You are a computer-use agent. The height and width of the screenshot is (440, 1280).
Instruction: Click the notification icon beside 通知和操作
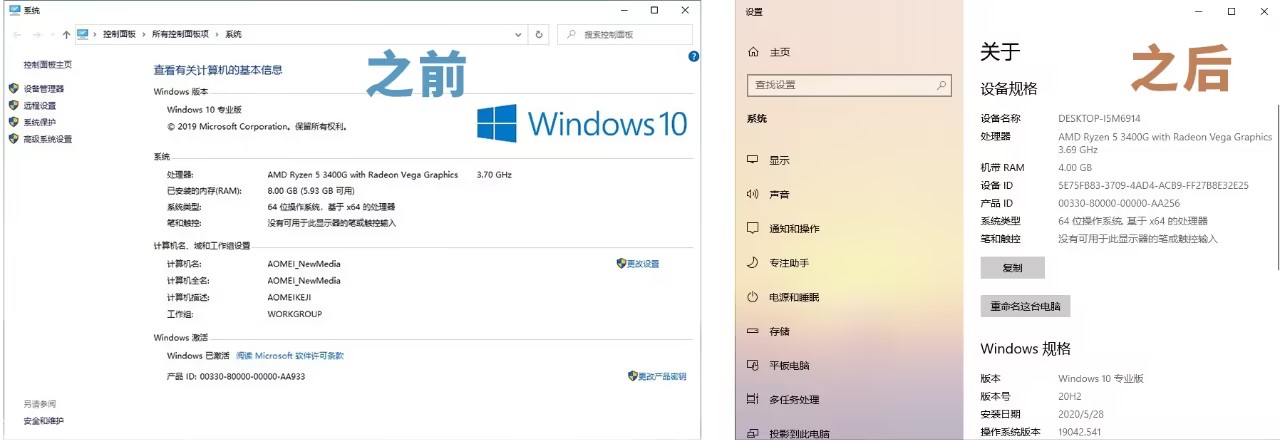753,228
